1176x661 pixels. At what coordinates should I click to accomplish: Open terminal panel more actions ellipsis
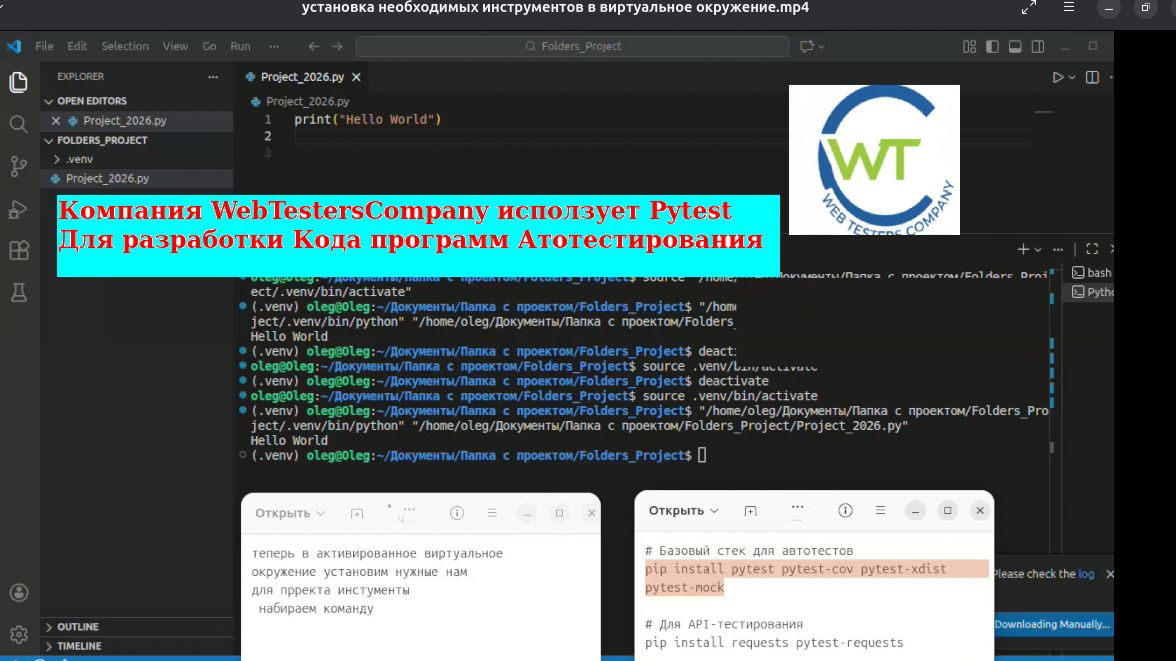tap(1058, 249)
